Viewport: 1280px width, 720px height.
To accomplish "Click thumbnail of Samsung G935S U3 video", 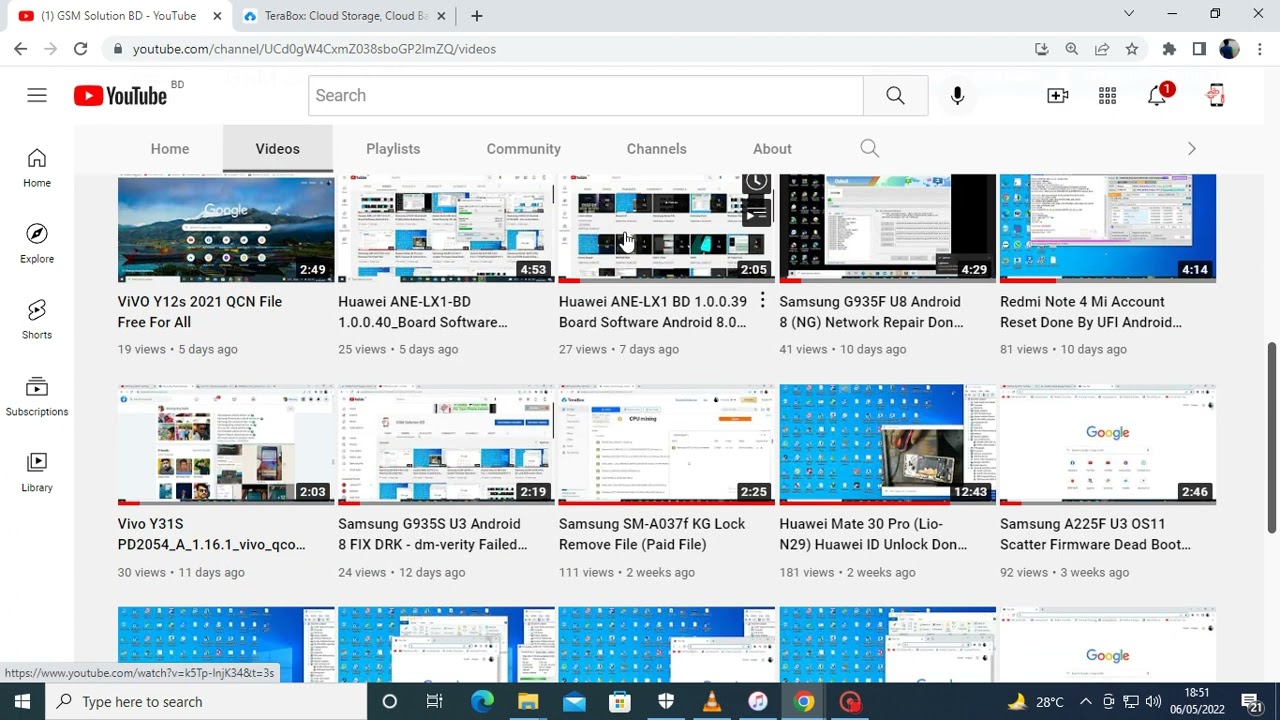I will pyautogui.click(x=446, y=444).
